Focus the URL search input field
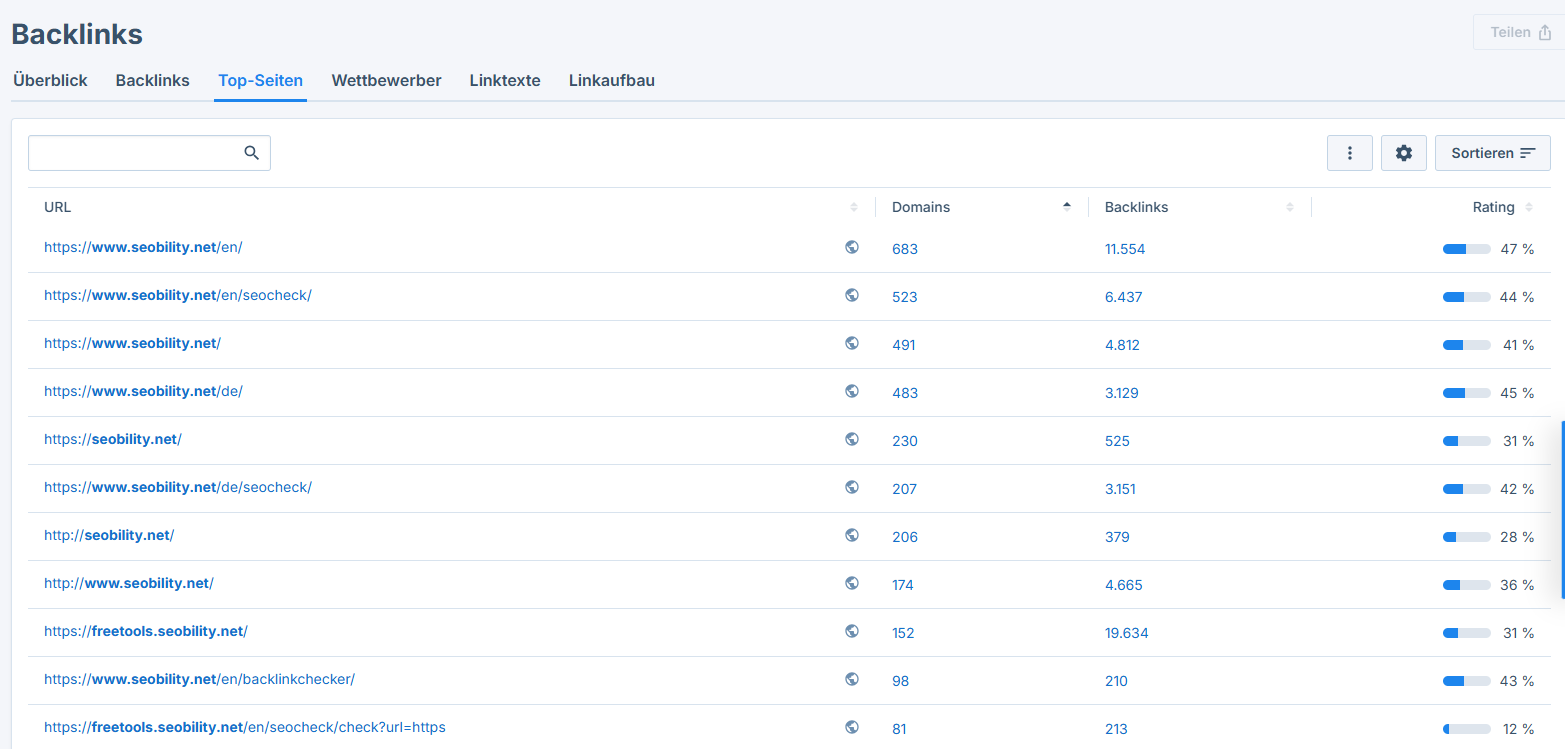The width and height of the screenshot is (1565, 749). (x=149, y=153)
